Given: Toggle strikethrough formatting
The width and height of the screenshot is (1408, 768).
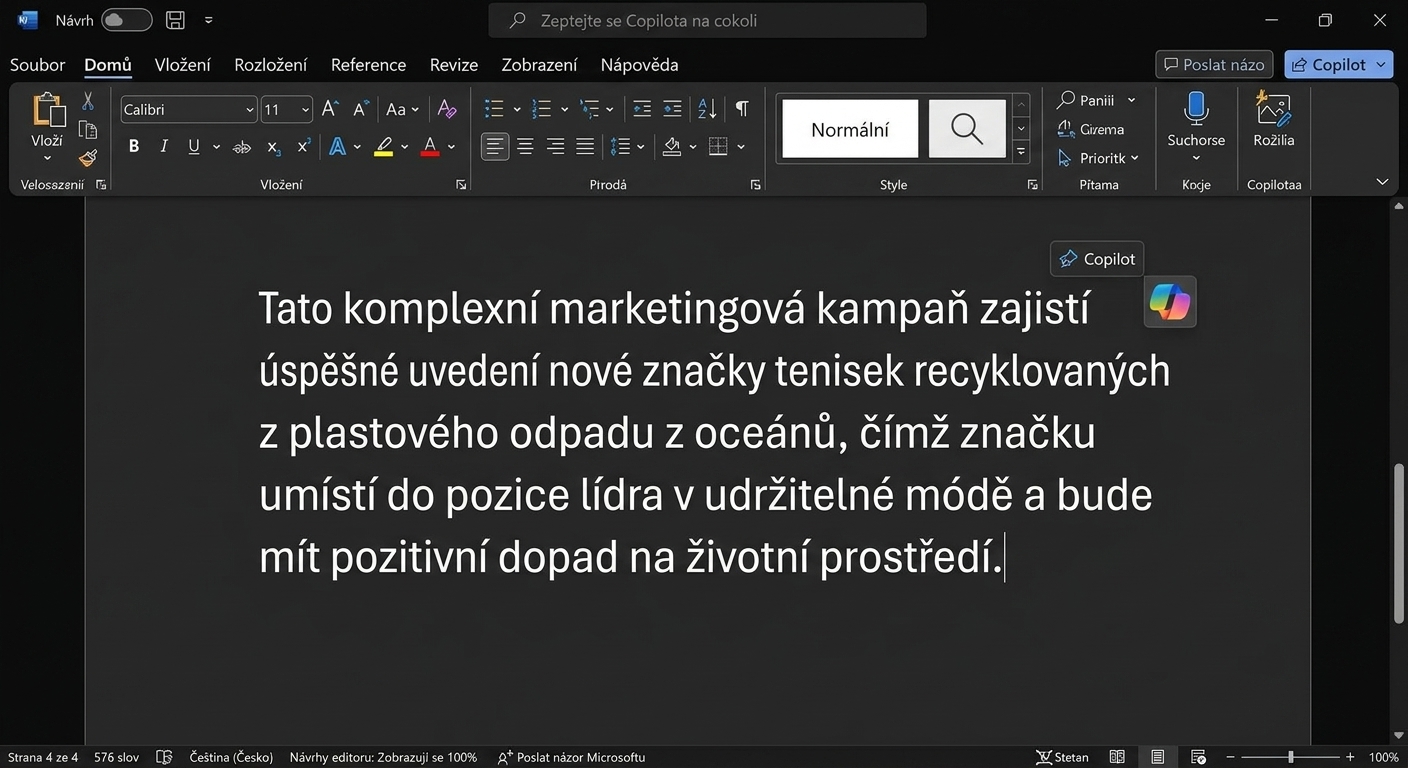Looking at the screenshot, I should coord(241,147).
